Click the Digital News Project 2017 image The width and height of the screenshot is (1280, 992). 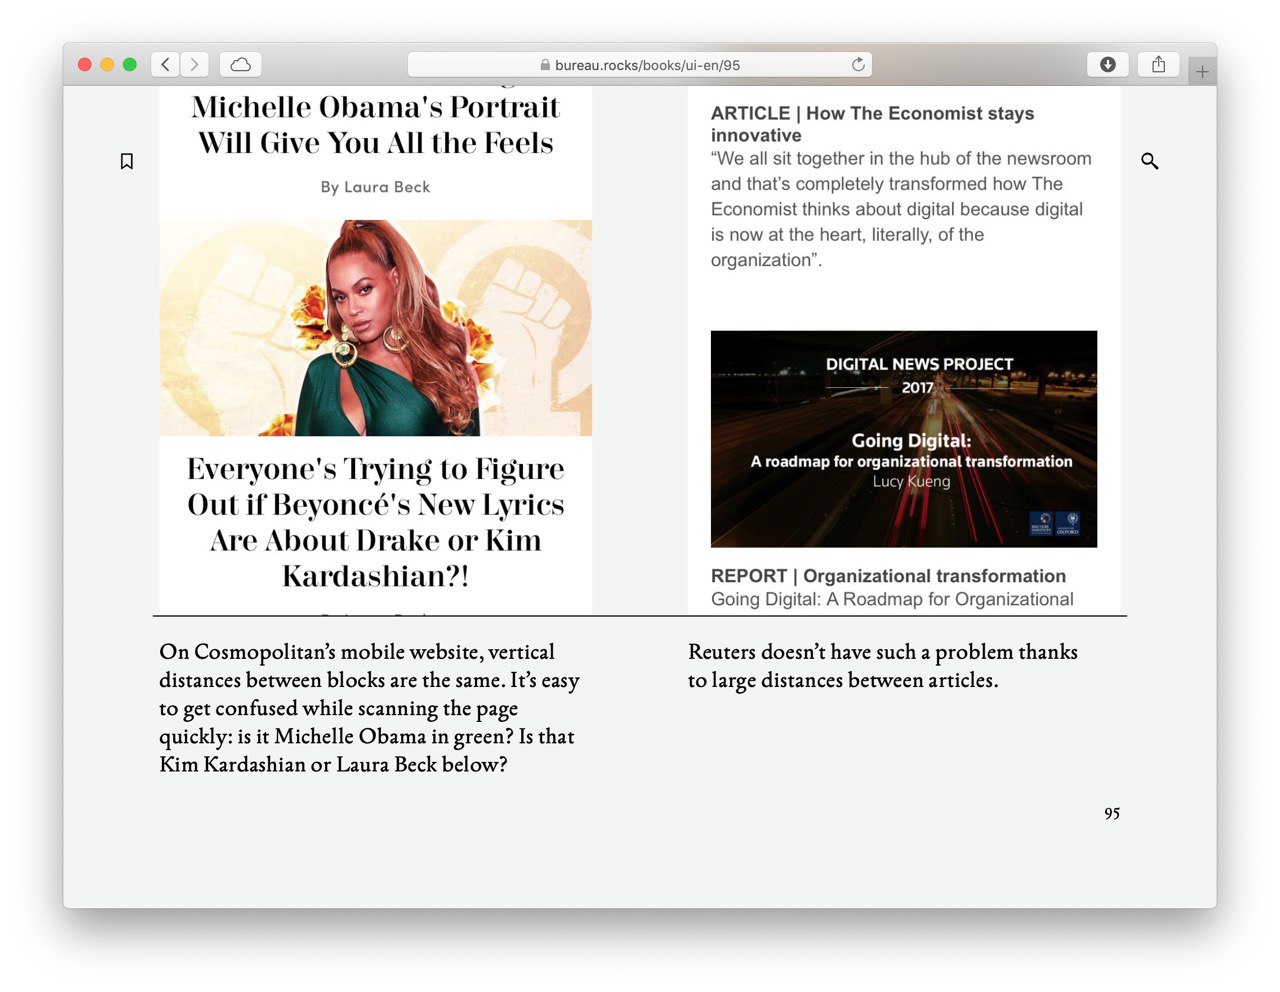point(904,439)
